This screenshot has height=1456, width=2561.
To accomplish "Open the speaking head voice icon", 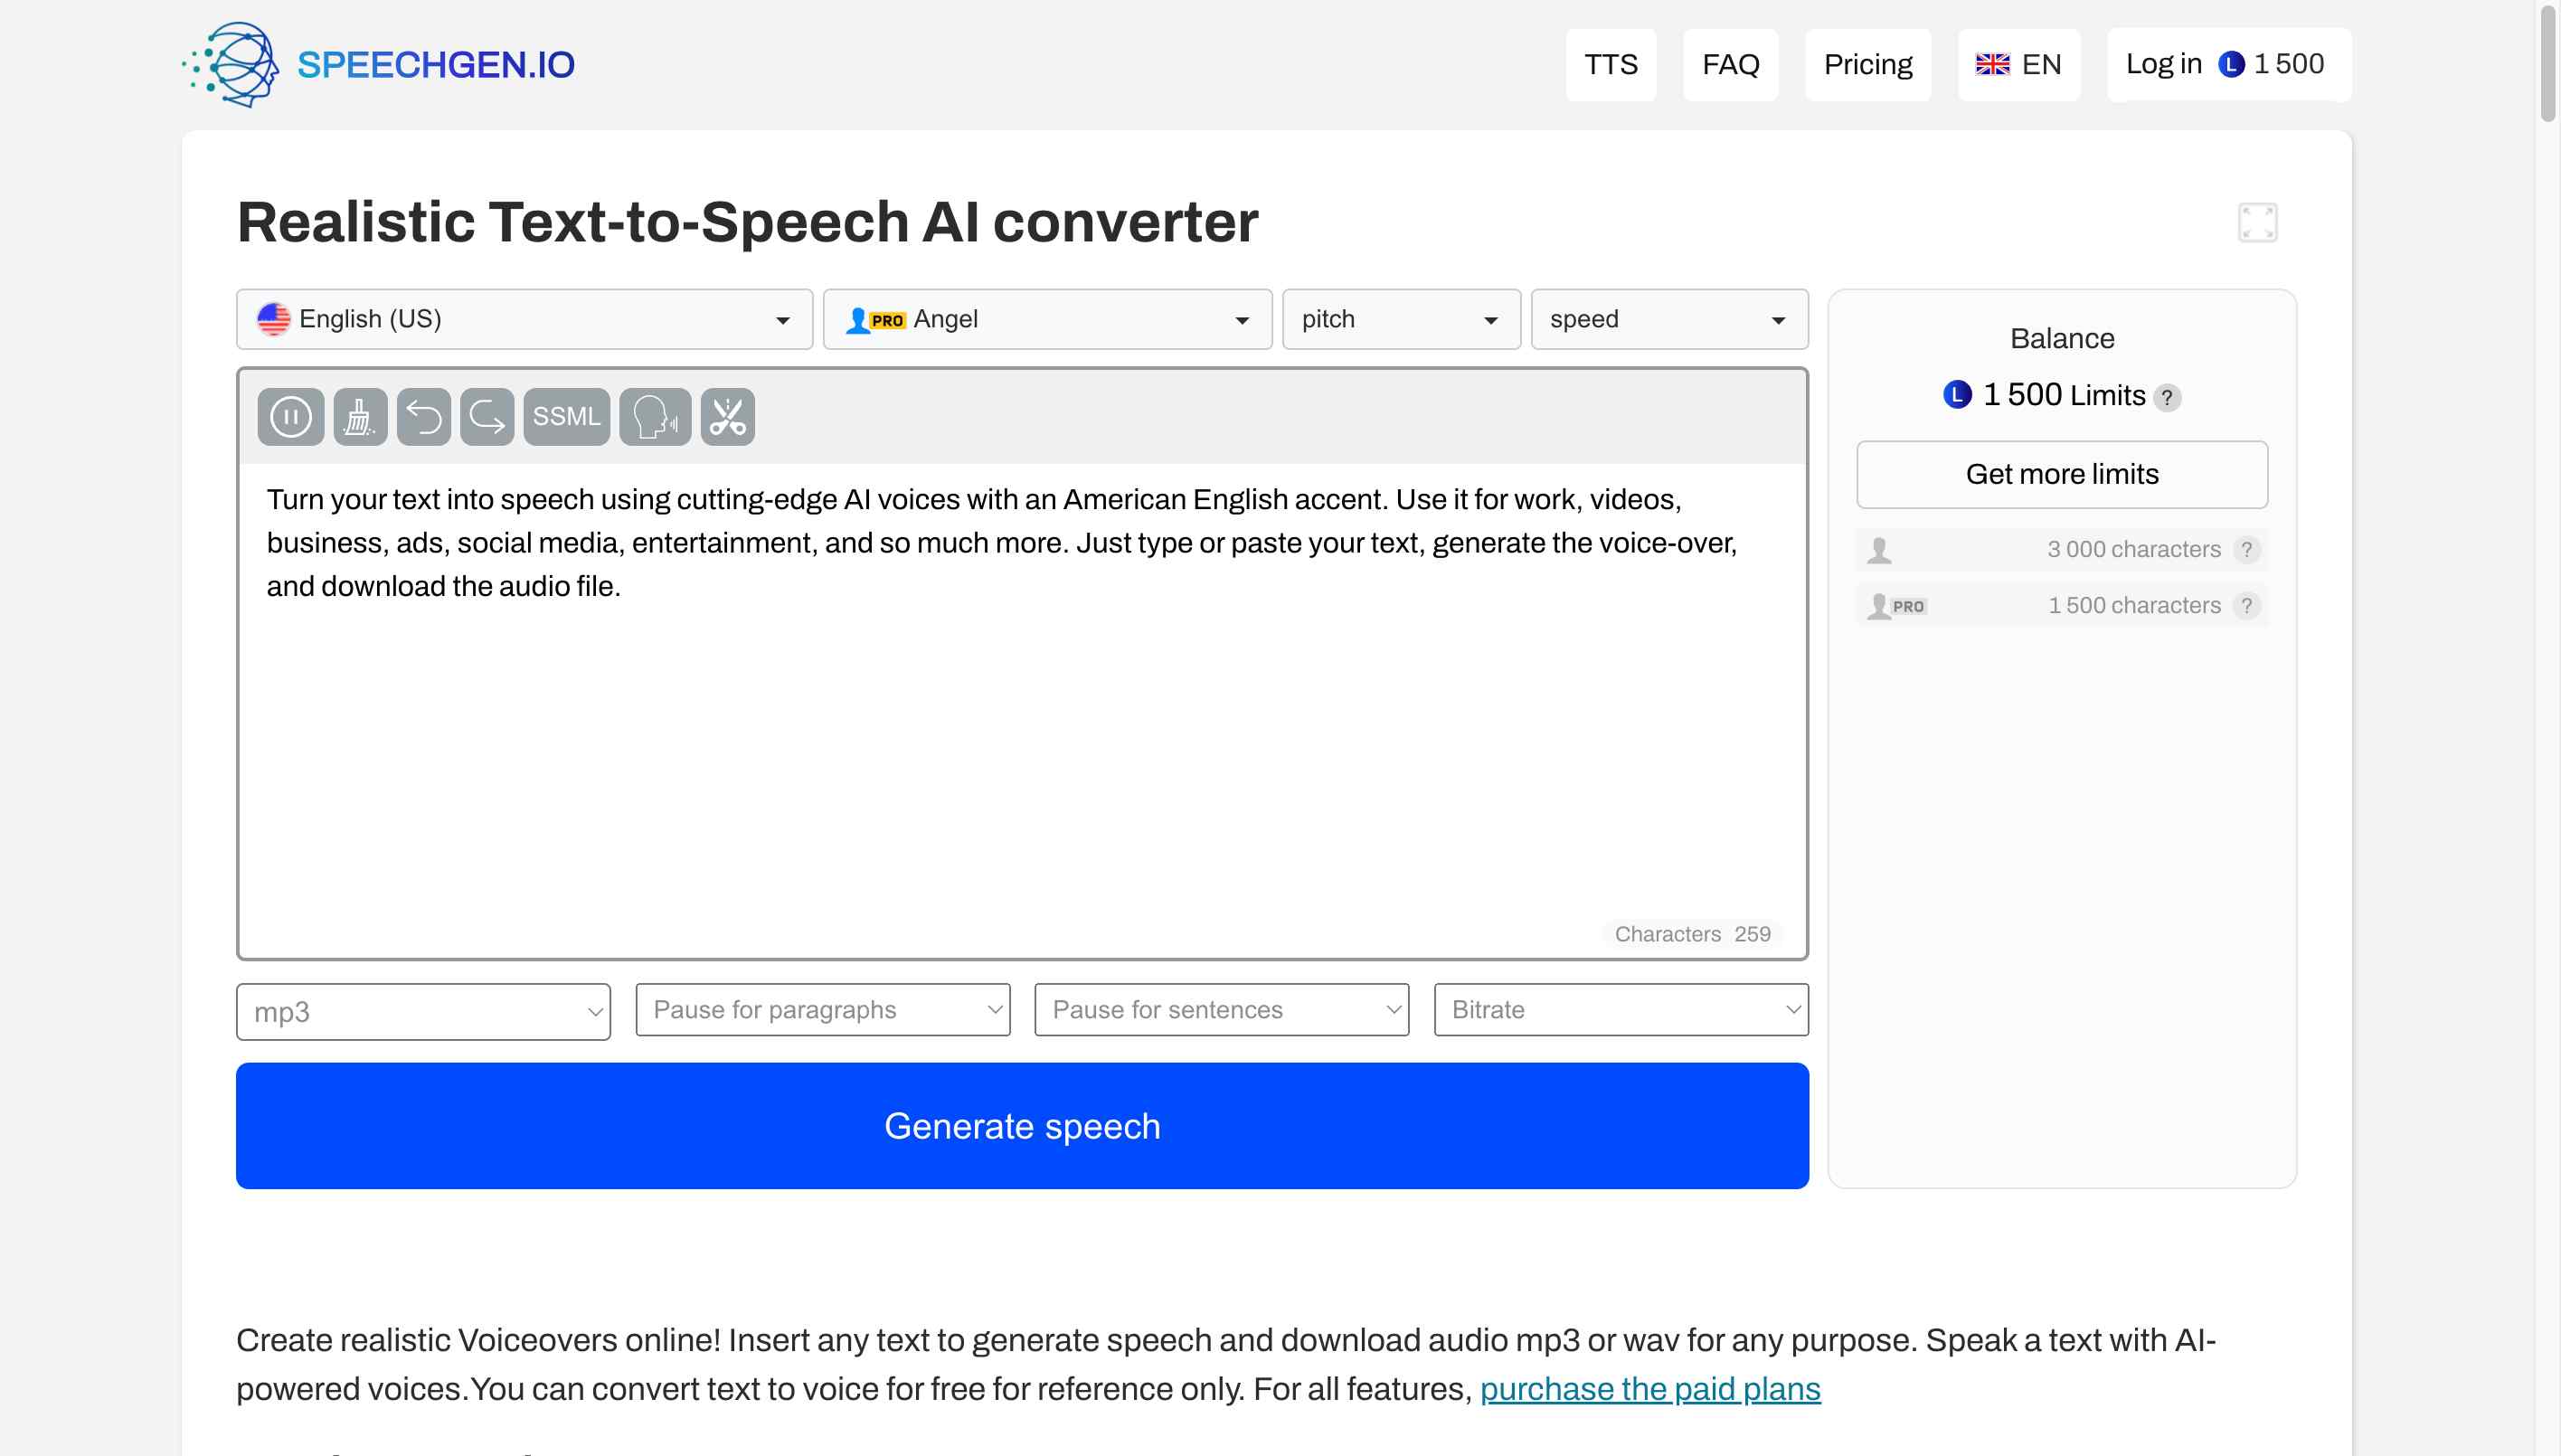I will tap(655, 417).
